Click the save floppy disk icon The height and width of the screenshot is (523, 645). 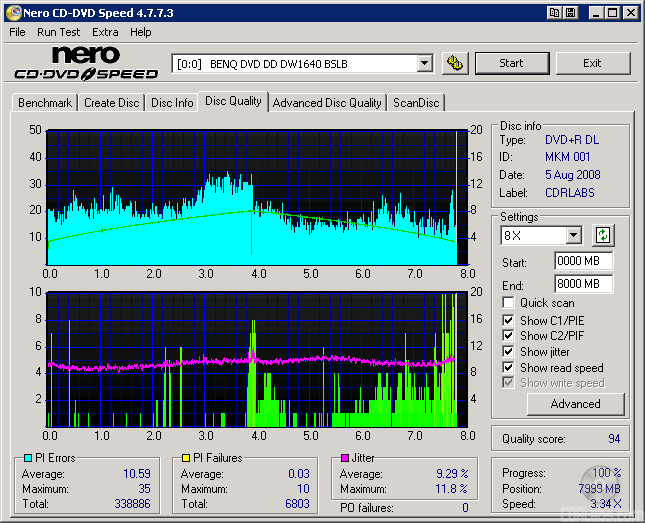[570, 13]
